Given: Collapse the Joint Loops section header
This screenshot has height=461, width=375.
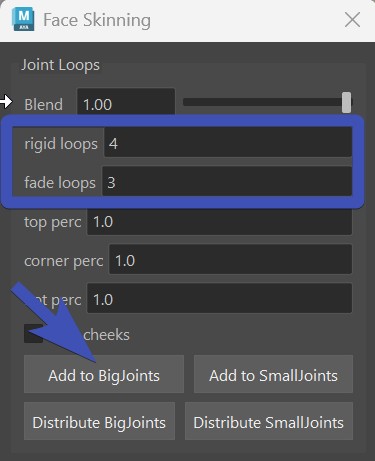Looking at the screenshot, I should [x=60, y=65].
